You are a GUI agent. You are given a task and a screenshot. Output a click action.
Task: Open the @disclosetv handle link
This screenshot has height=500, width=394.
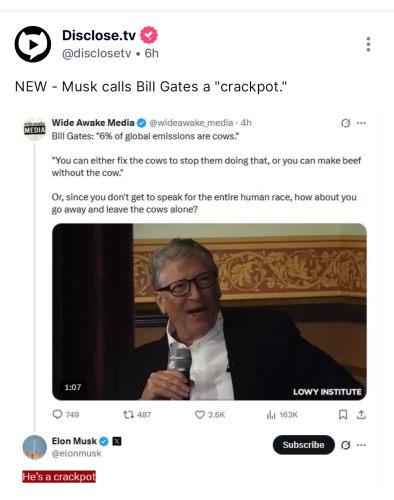pos(97,53)
